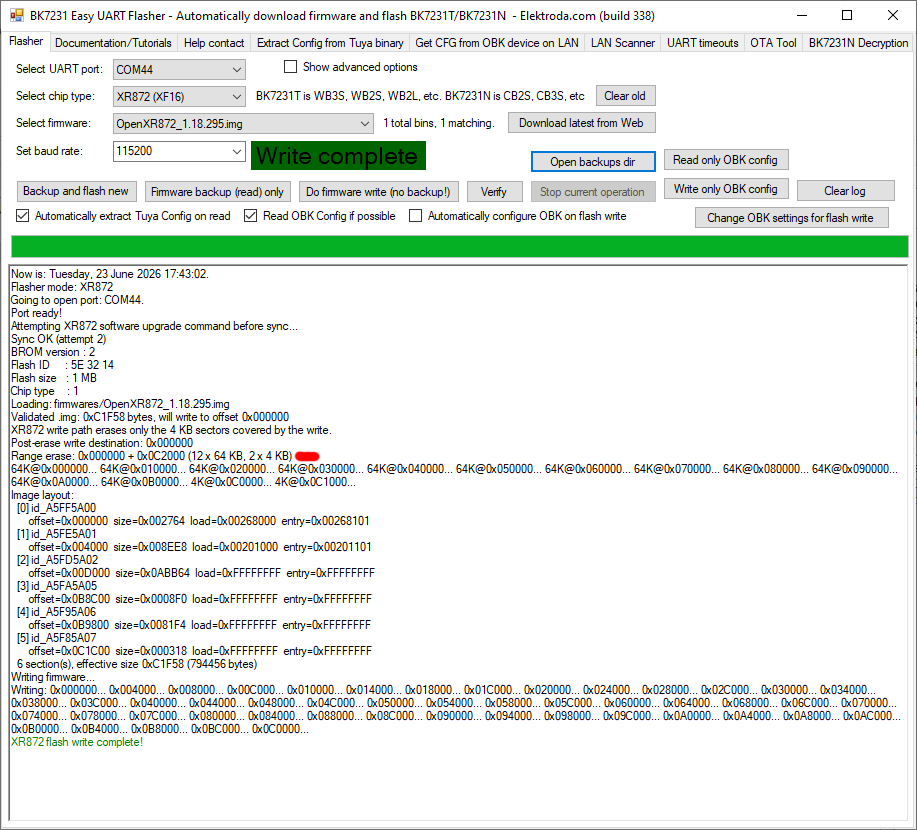
Task: Click the baud rate 115200 text field
Action: 171,151
